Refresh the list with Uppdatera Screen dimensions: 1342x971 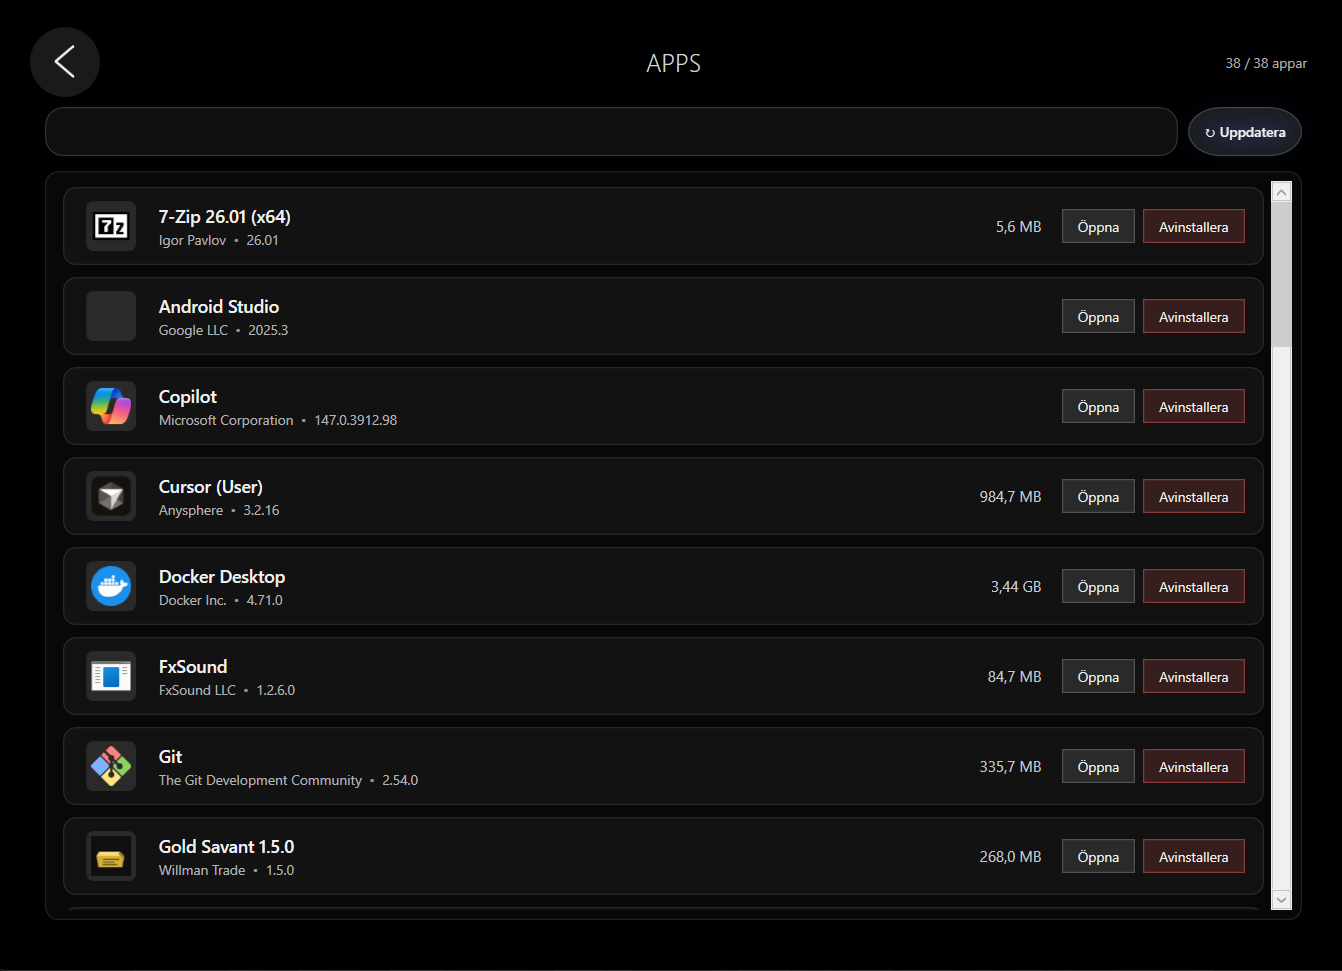1244,132
